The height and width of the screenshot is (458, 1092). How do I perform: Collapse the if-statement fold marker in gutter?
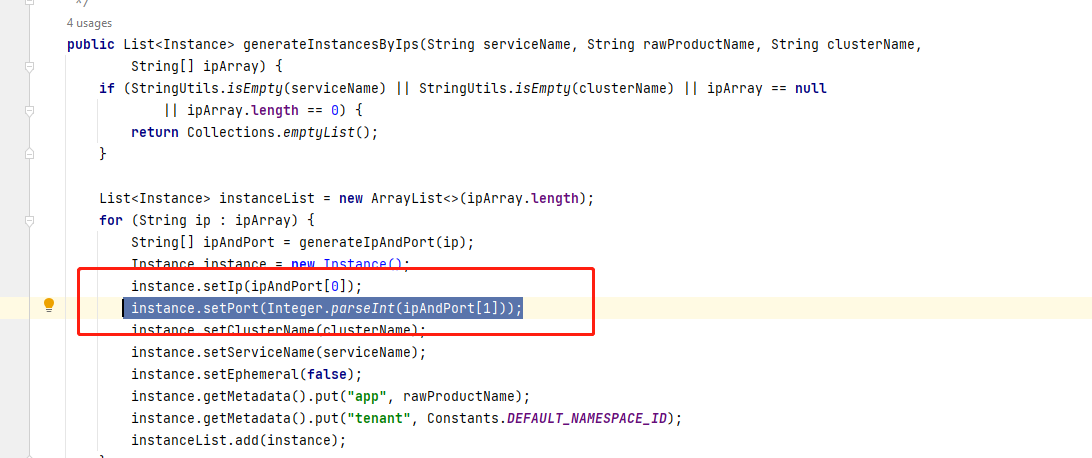tap(29, 110)
